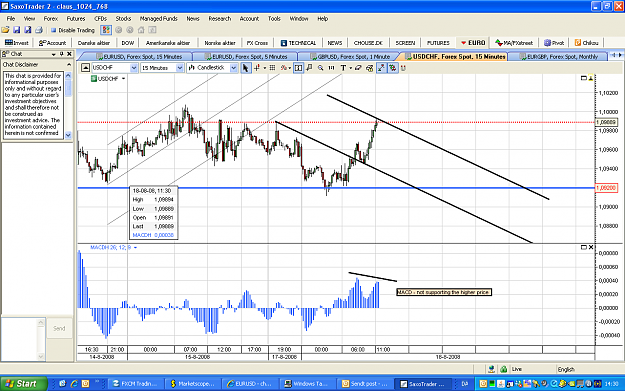Click the MACD annotation label on chart

click(x=444, y=292)
